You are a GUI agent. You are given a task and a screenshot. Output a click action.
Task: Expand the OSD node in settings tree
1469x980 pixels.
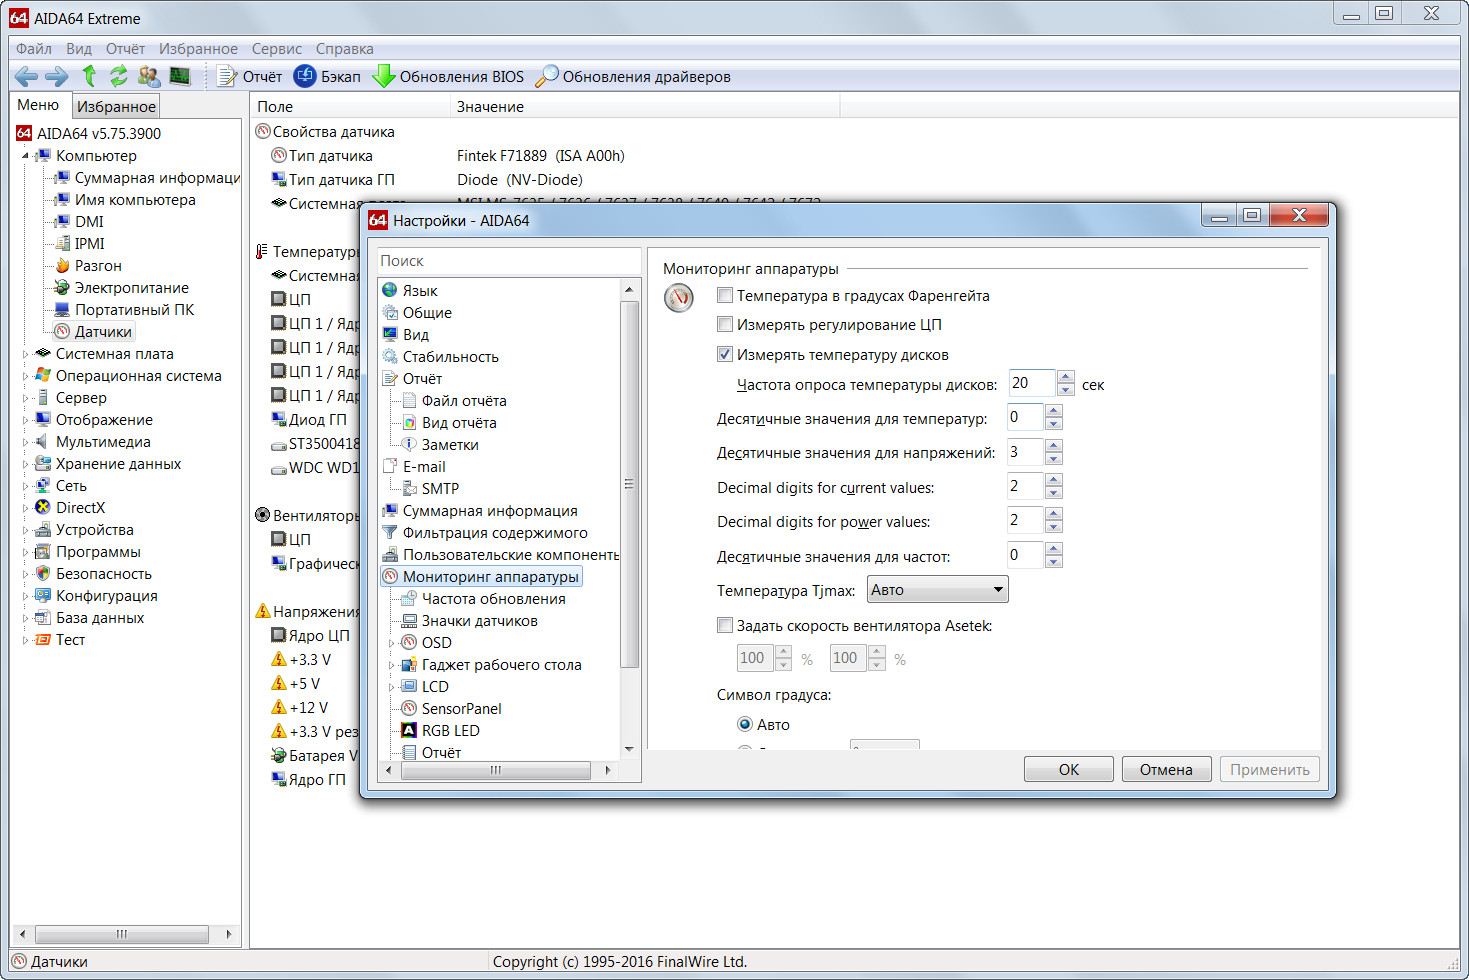coord(391,642)
